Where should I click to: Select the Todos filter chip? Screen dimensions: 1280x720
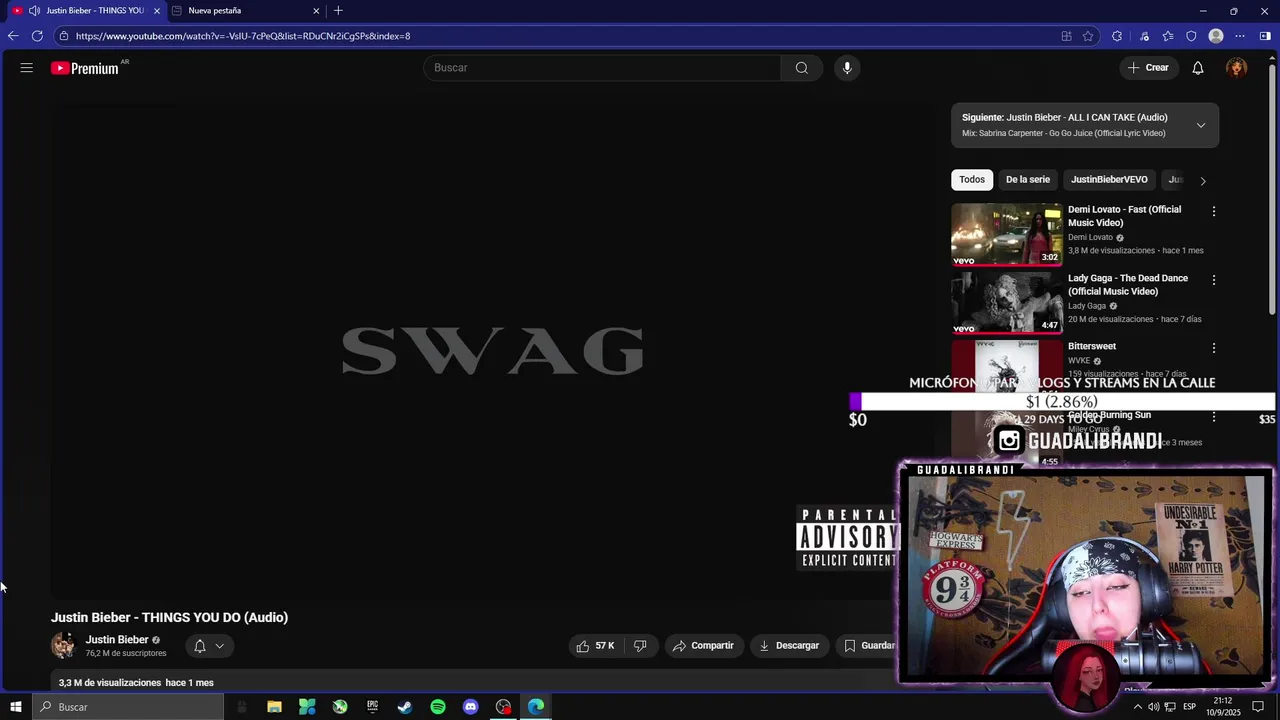click(x=972, y=180)
